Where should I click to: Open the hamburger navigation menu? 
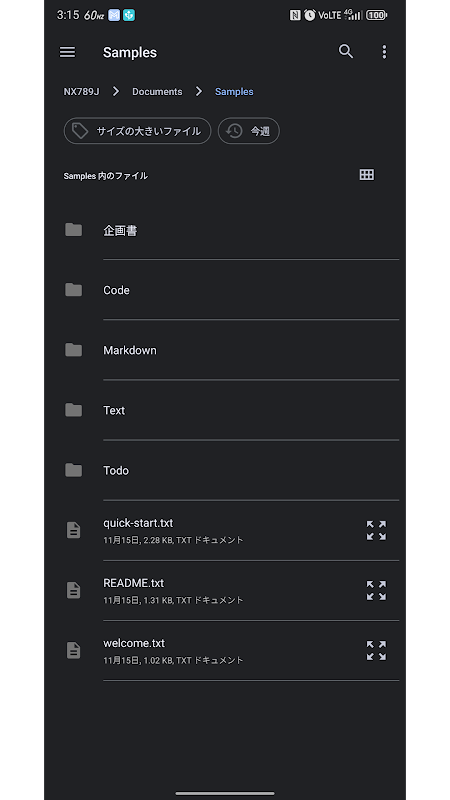pyautogui.click(x=67, y=52)
